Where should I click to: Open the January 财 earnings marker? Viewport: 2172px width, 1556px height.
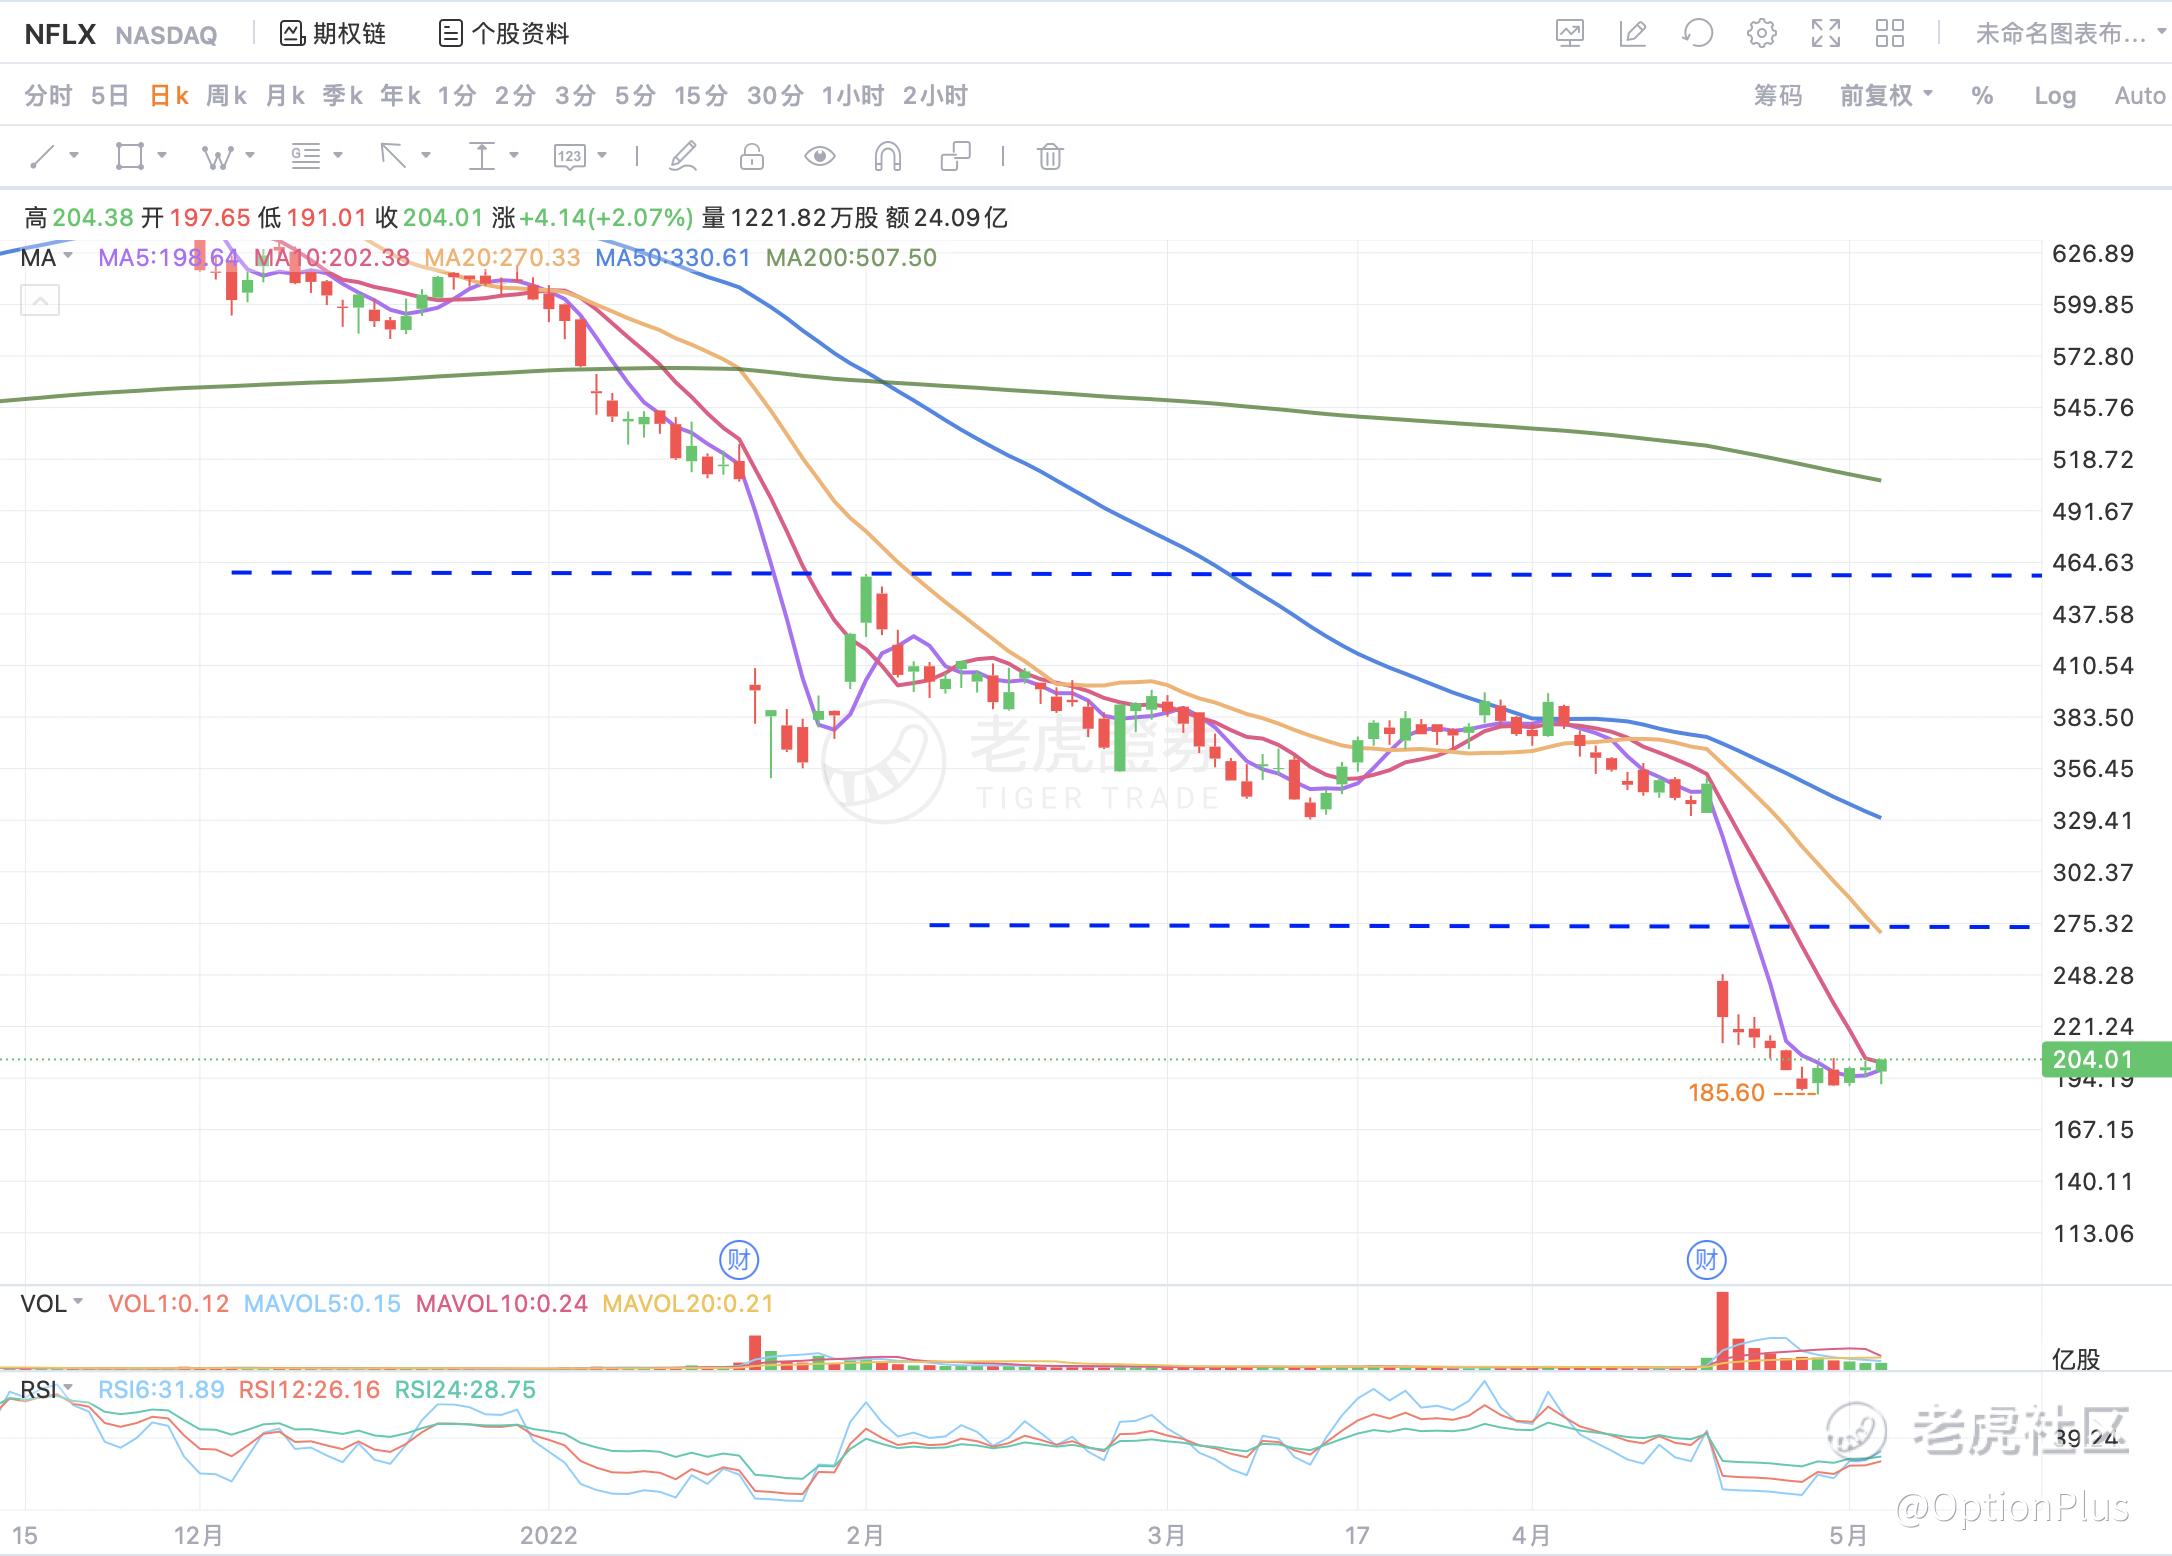tap(739, 1260)
